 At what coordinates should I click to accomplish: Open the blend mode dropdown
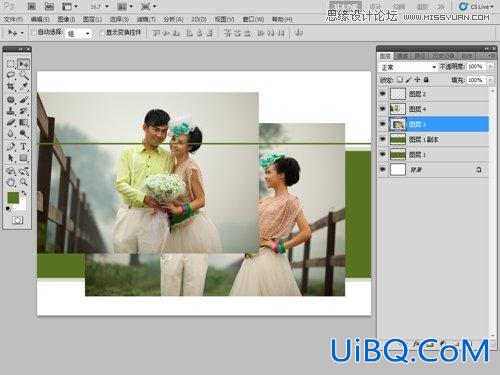[408, 67]
